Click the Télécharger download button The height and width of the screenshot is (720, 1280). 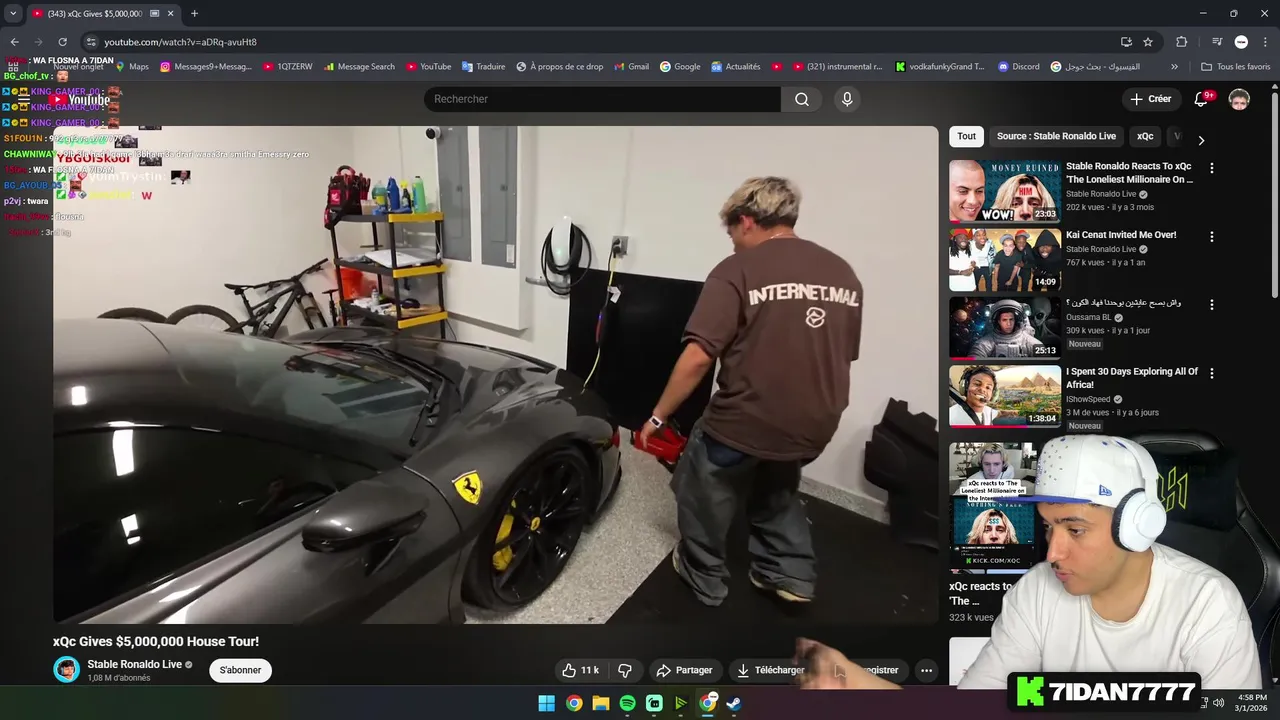[770, 670]
